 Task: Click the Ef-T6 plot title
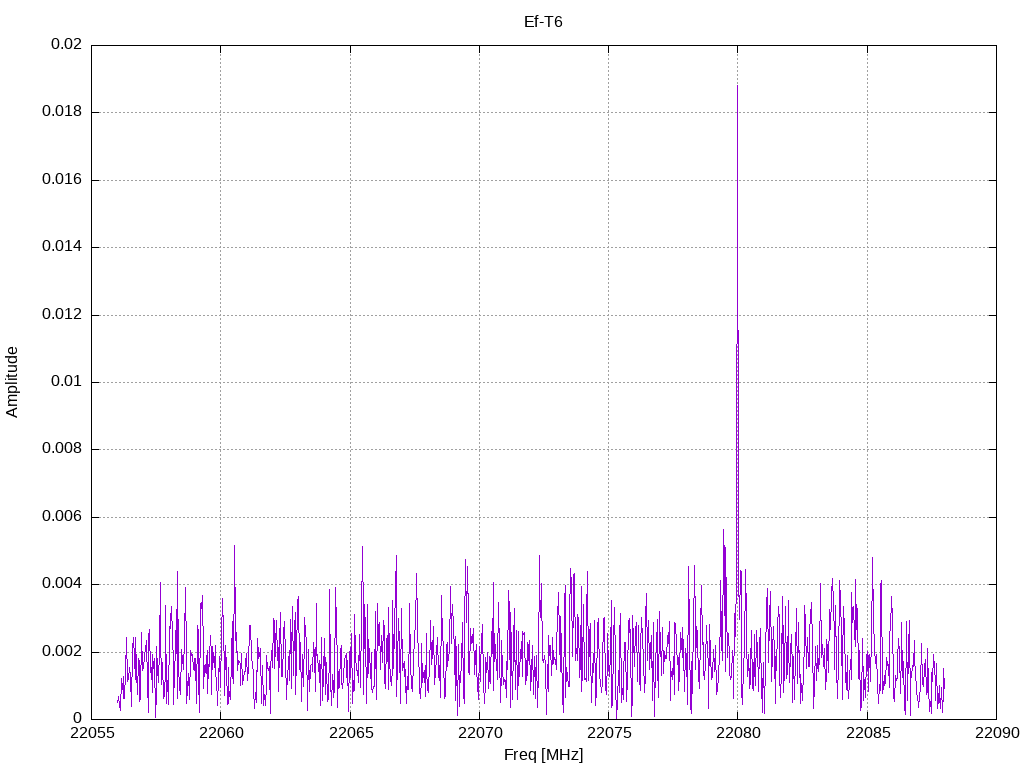[543, 21]
